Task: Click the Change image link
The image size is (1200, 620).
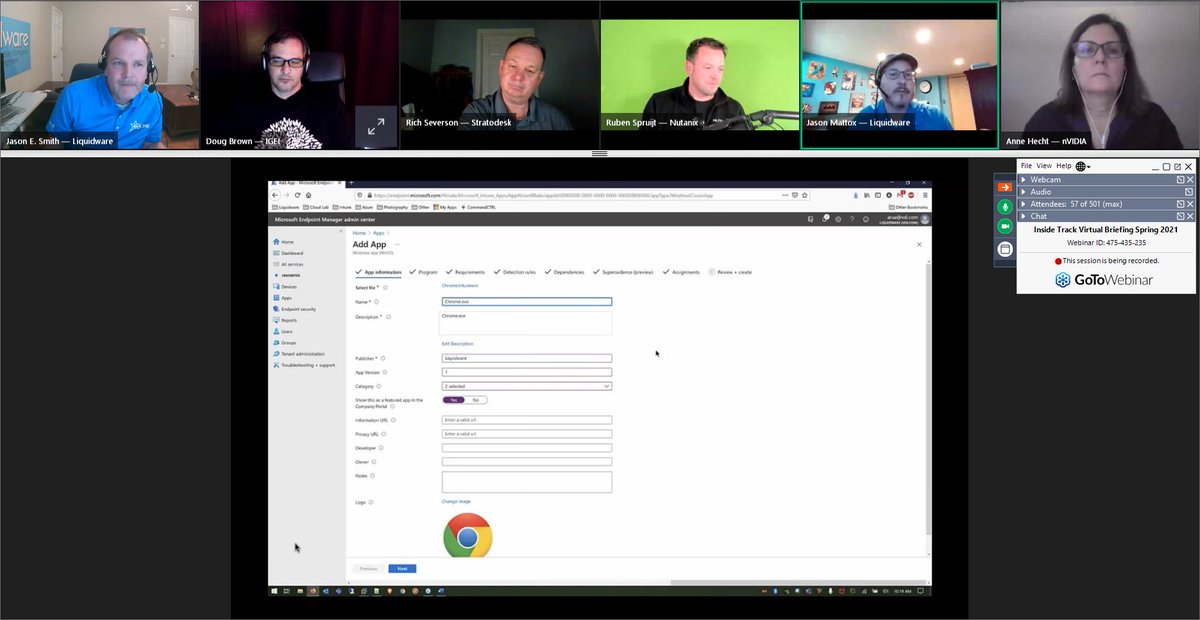Action: pos(456,501)
